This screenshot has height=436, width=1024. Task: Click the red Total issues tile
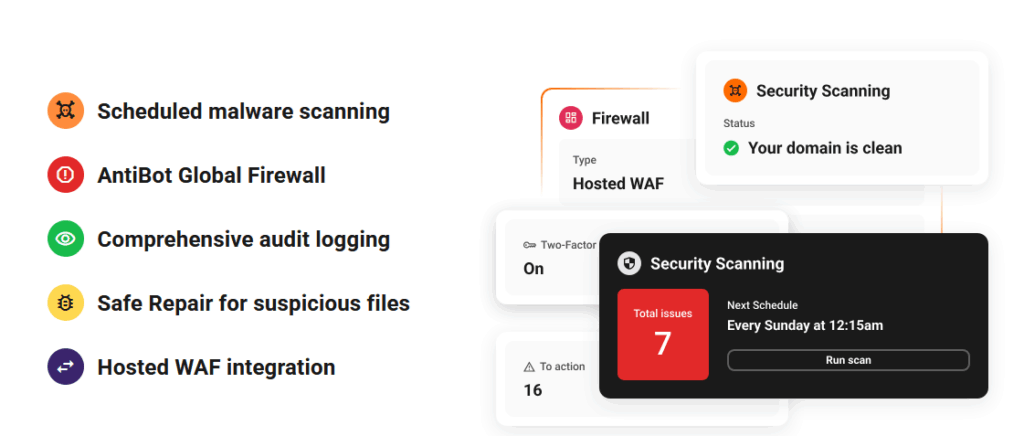(663, 334)
